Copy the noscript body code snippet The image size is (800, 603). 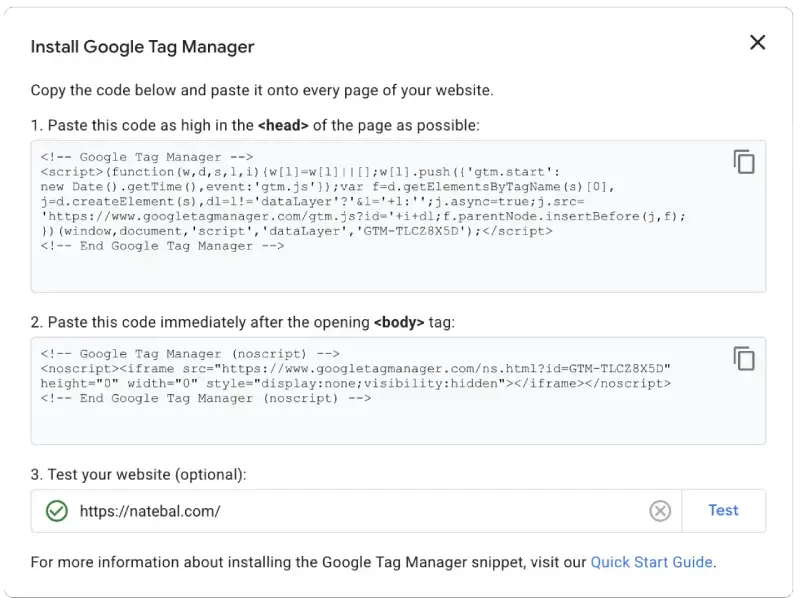coord(744,359)
